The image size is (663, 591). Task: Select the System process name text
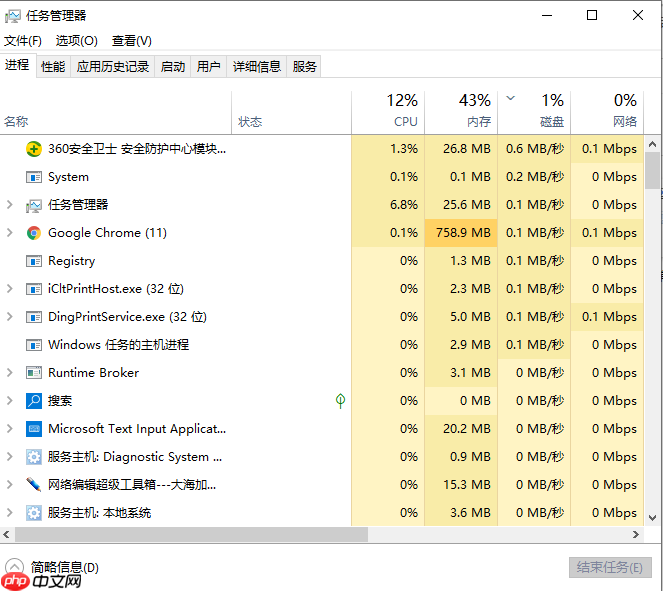tap(68, 177)
